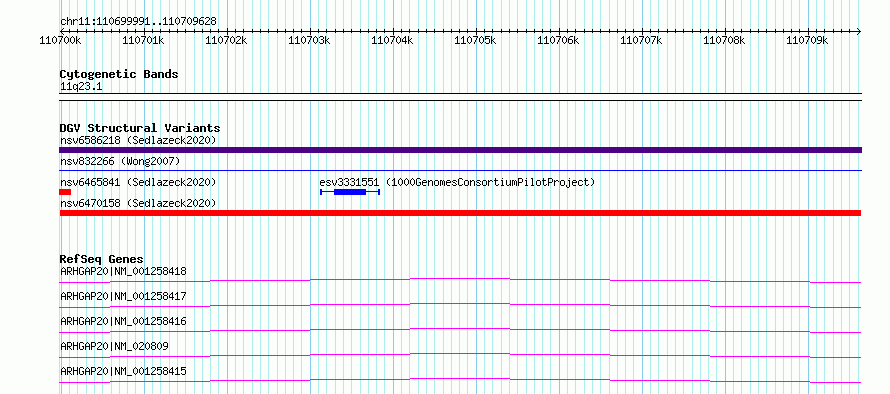Click the 110702k ruler tick label
Image resolution: width=890 pixels, height=394 pixels.
(x=226, y=40)
